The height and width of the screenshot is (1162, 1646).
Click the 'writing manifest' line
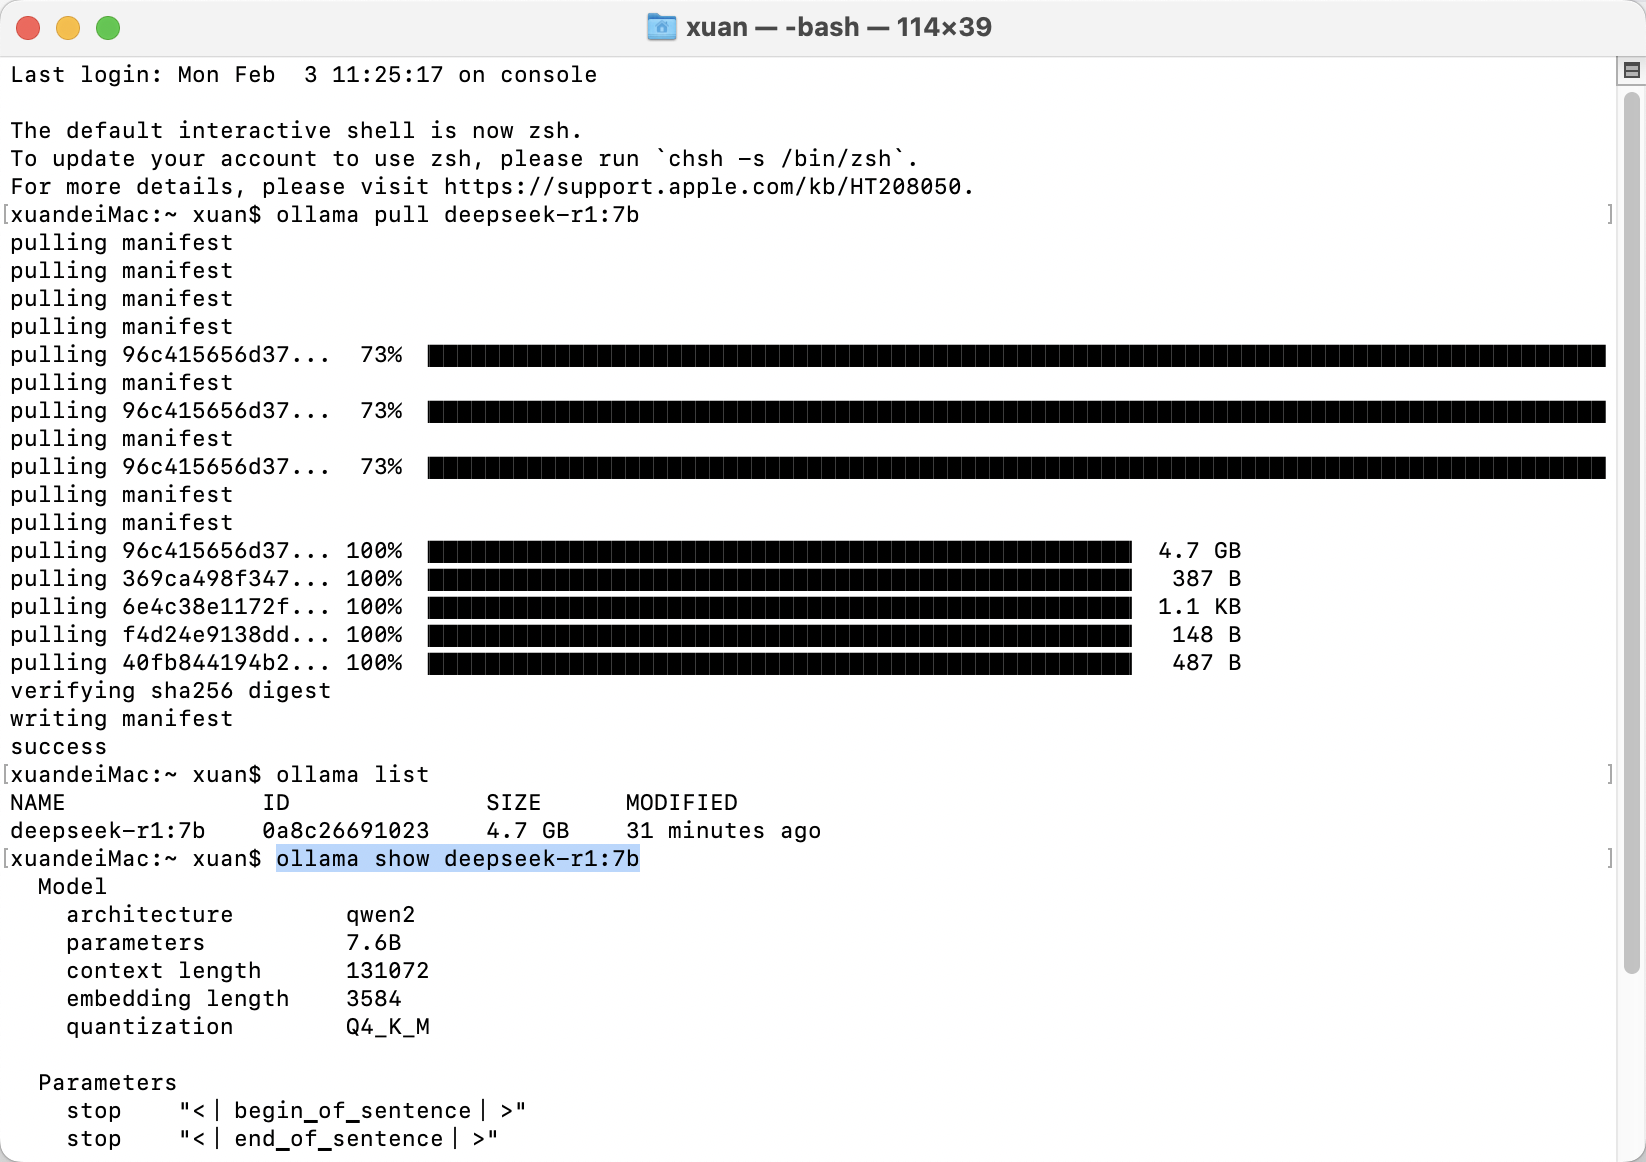(122, 719)
